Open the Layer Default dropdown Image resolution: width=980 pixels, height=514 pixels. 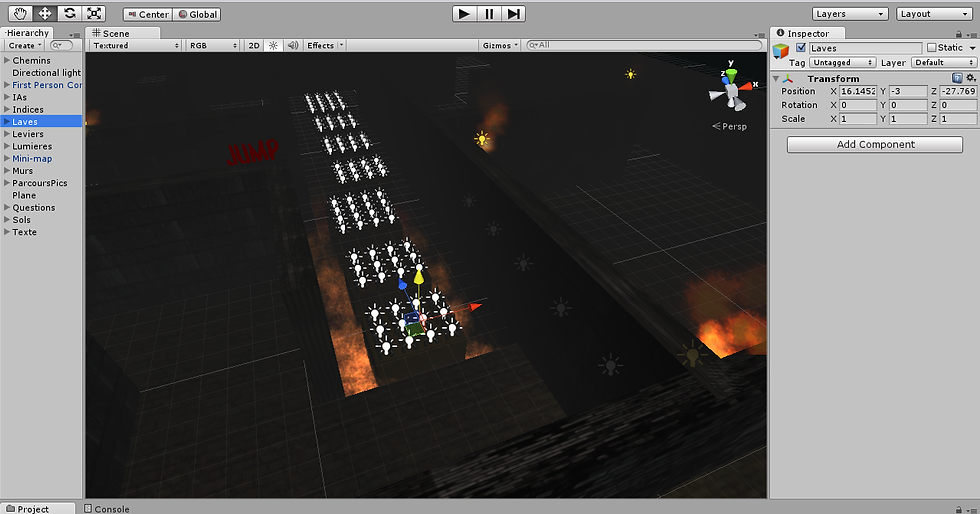coord(944,63)
